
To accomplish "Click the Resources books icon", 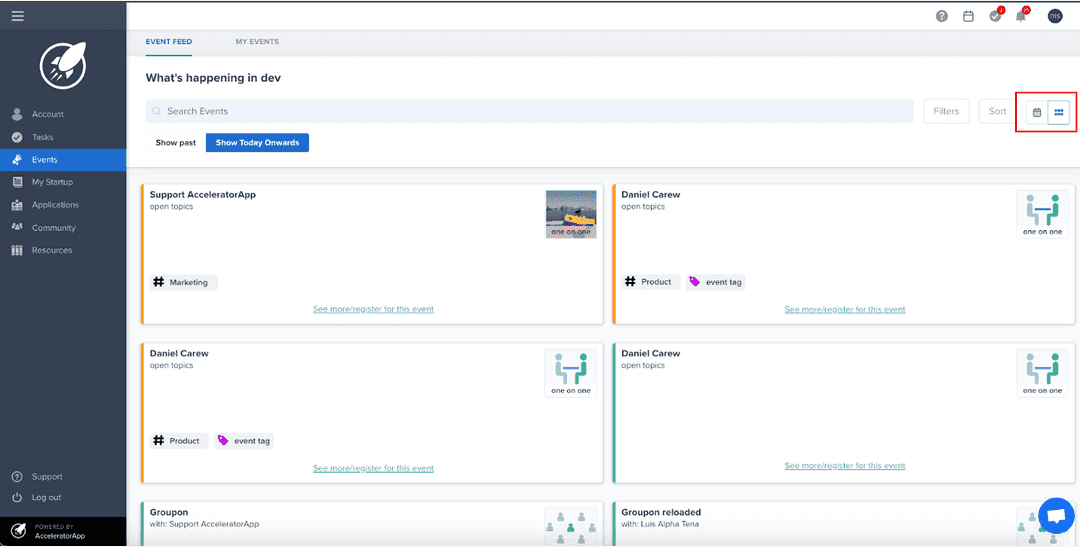I will tap(18, 250).
